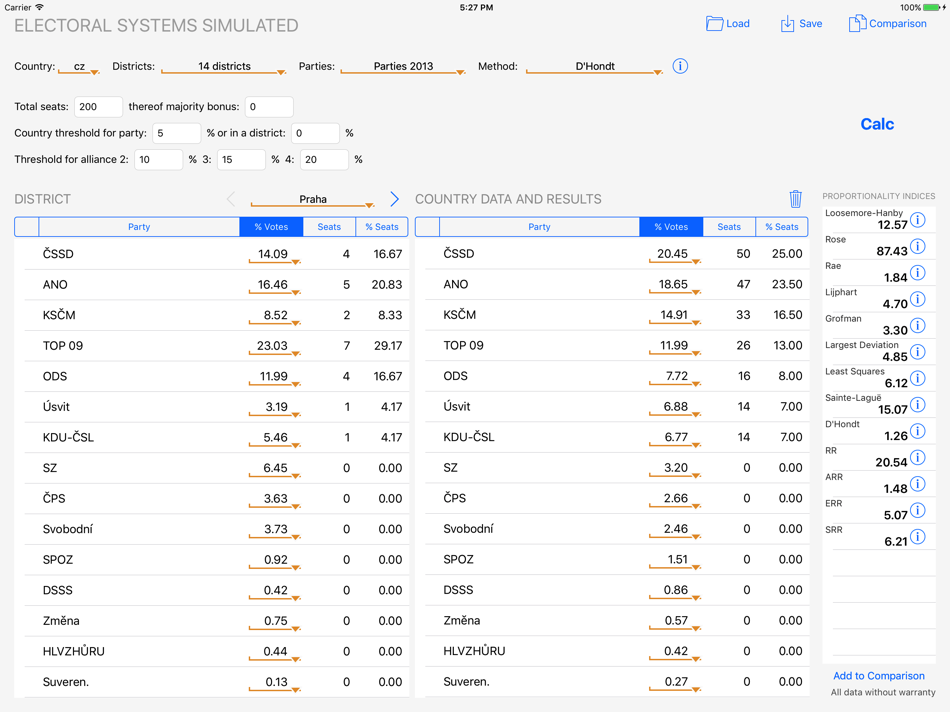Screen dimensions: 950x712
Task: Show explanation of the D'Hondt index
Action: (918, 430)
